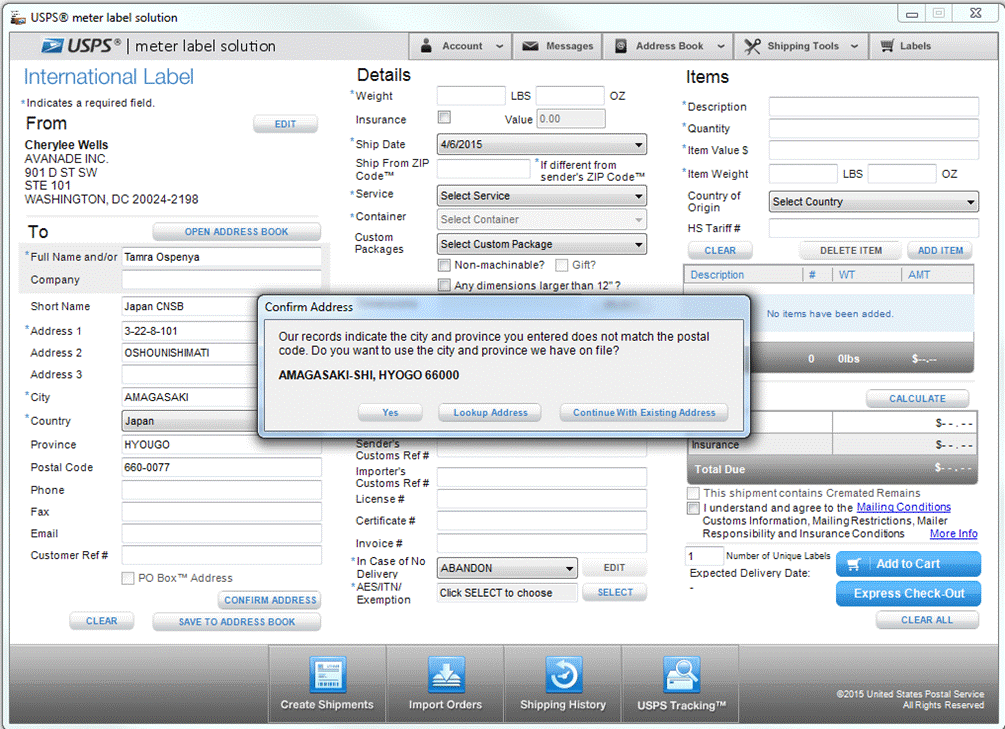
Task: Click EDIT beside No Delivery option
Action: (x=614, y=568)
